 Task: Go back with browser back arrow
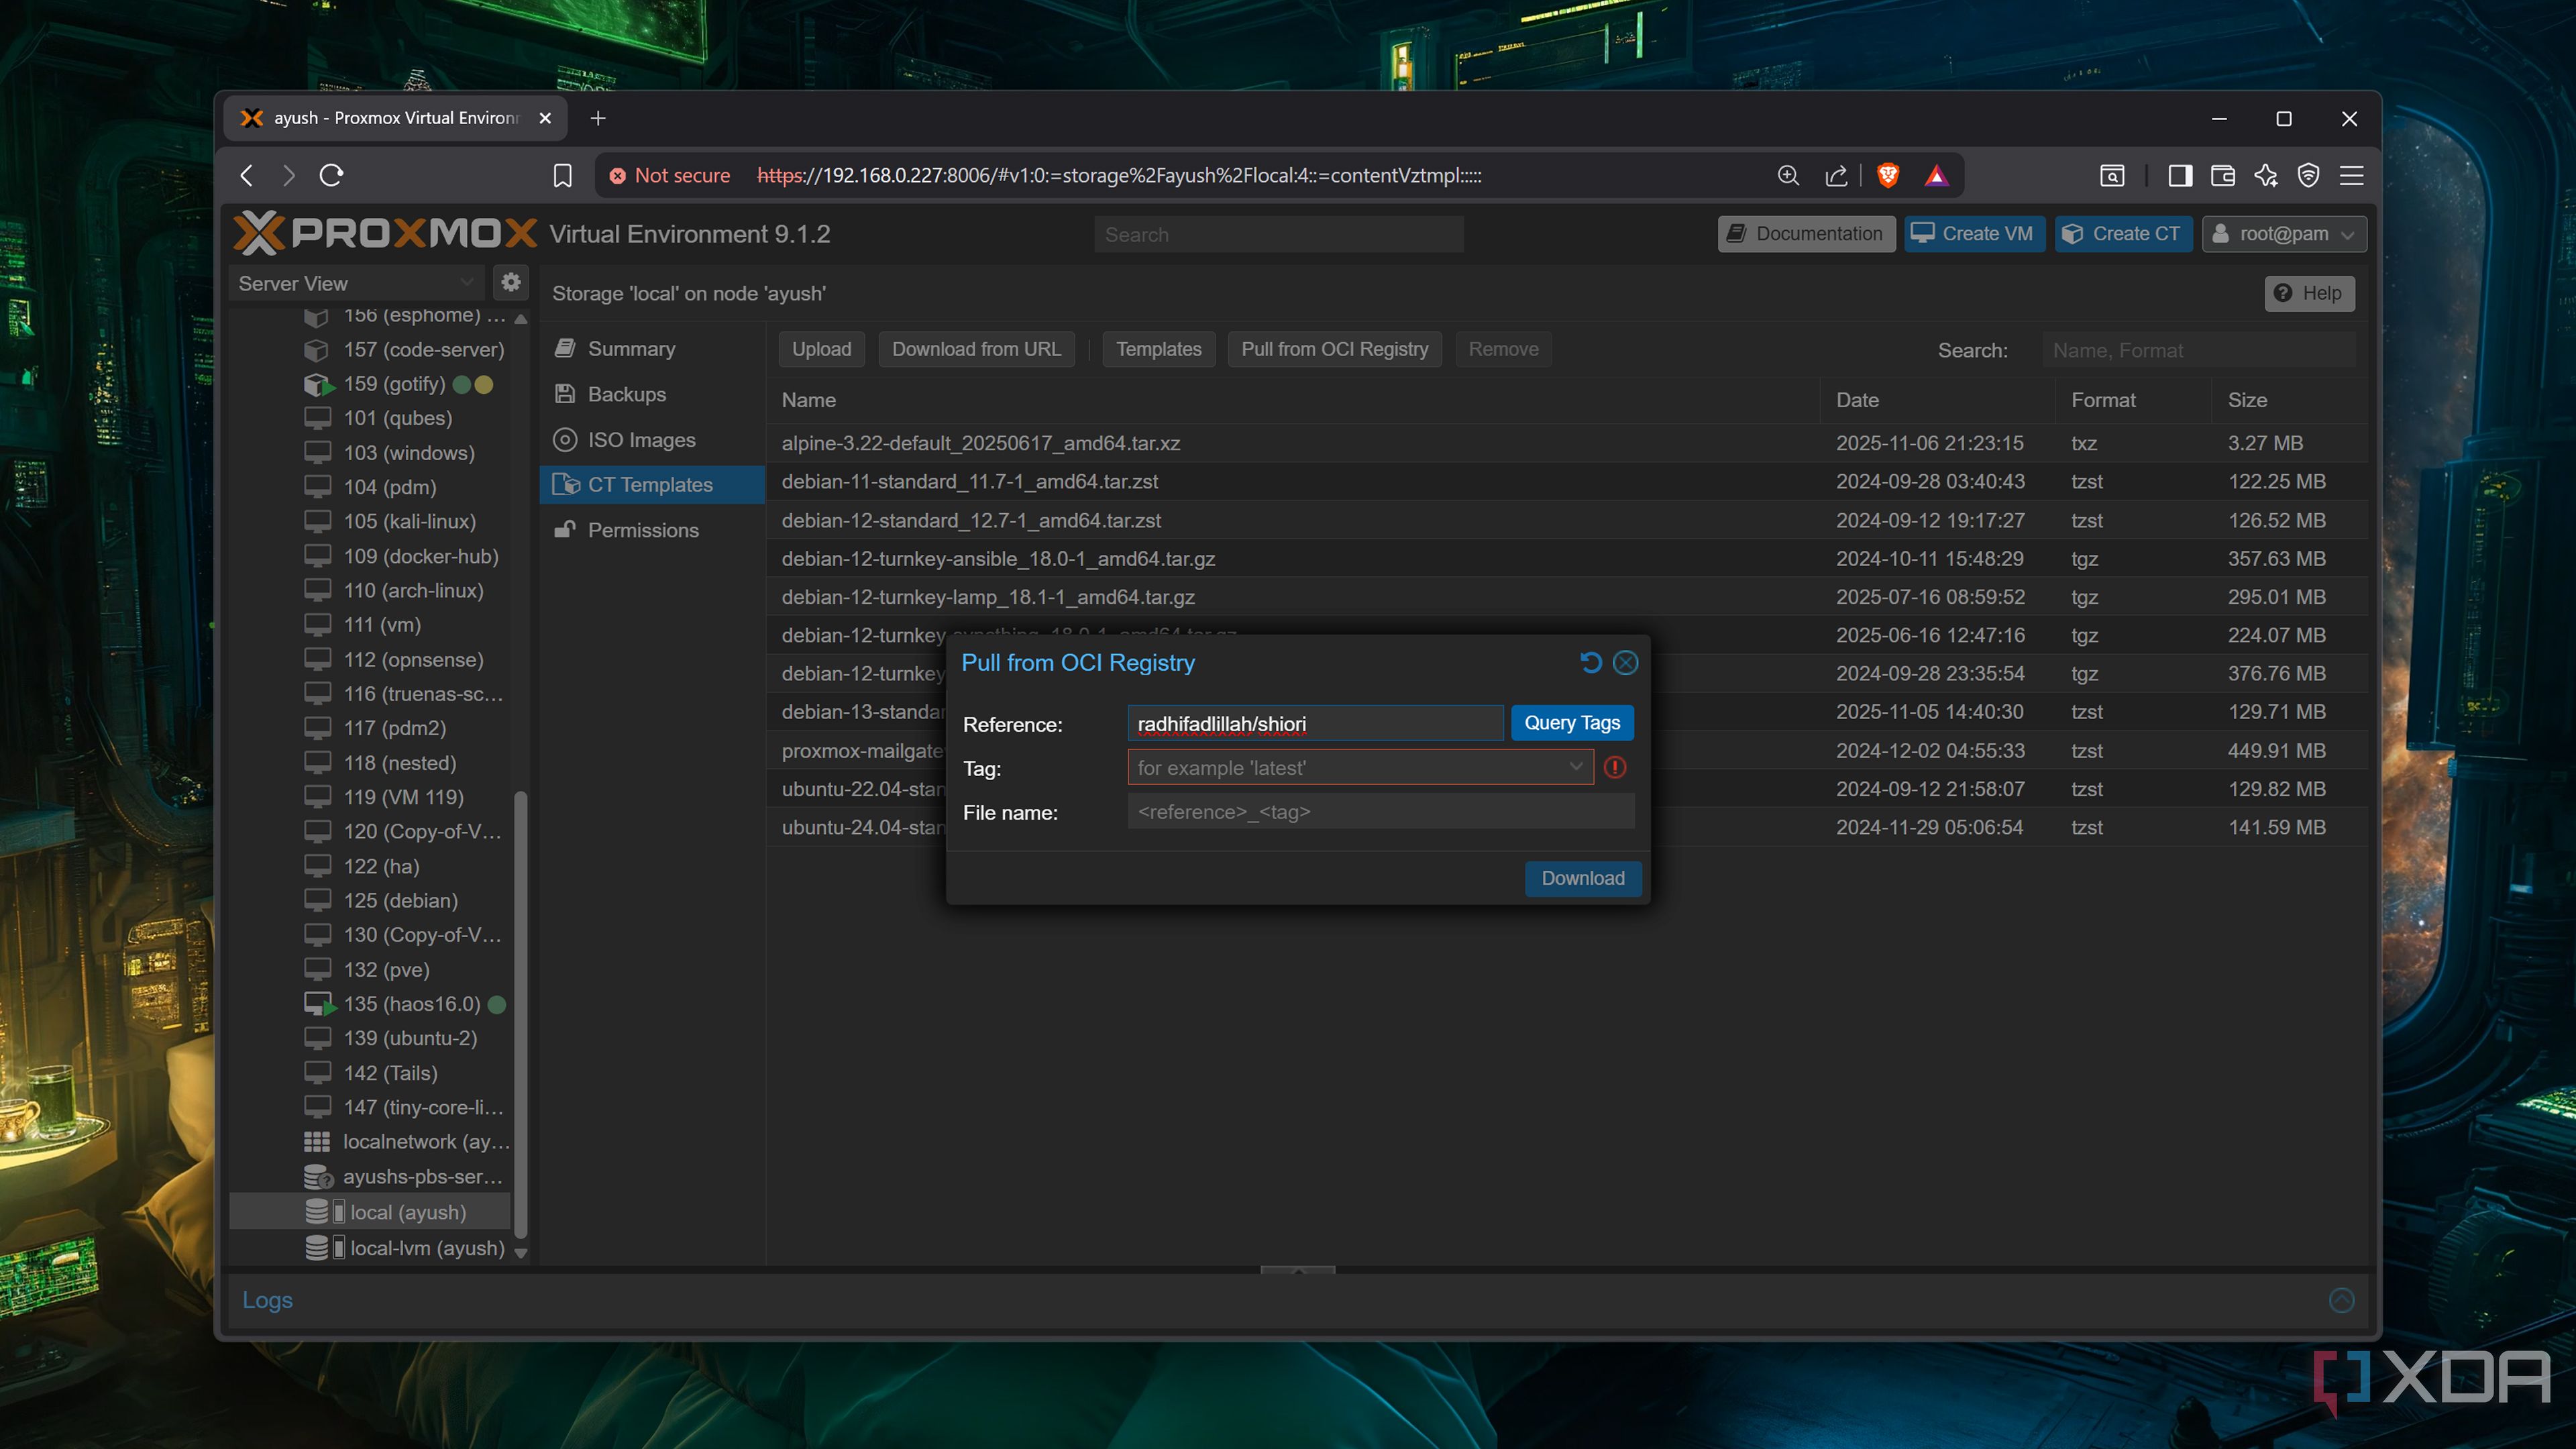[247, 176]
